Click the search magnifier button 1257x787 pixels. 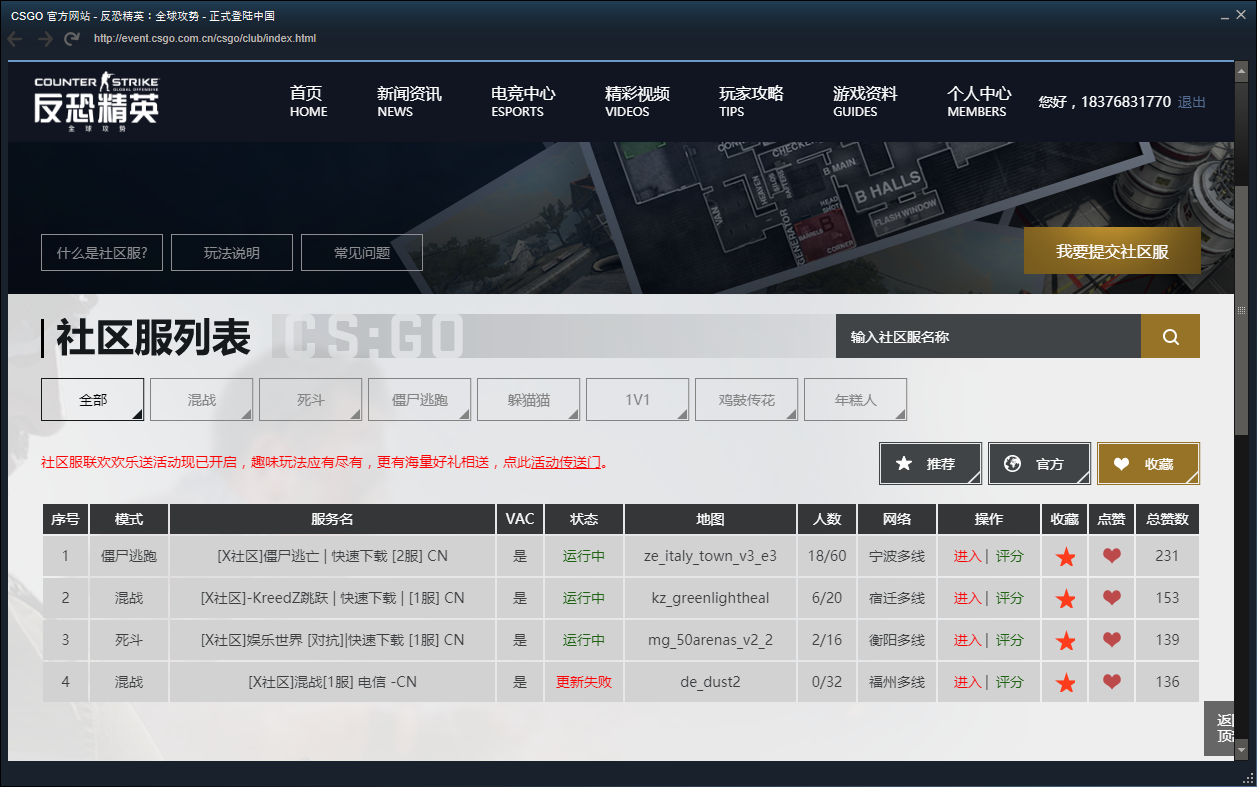click(1170, 337)
